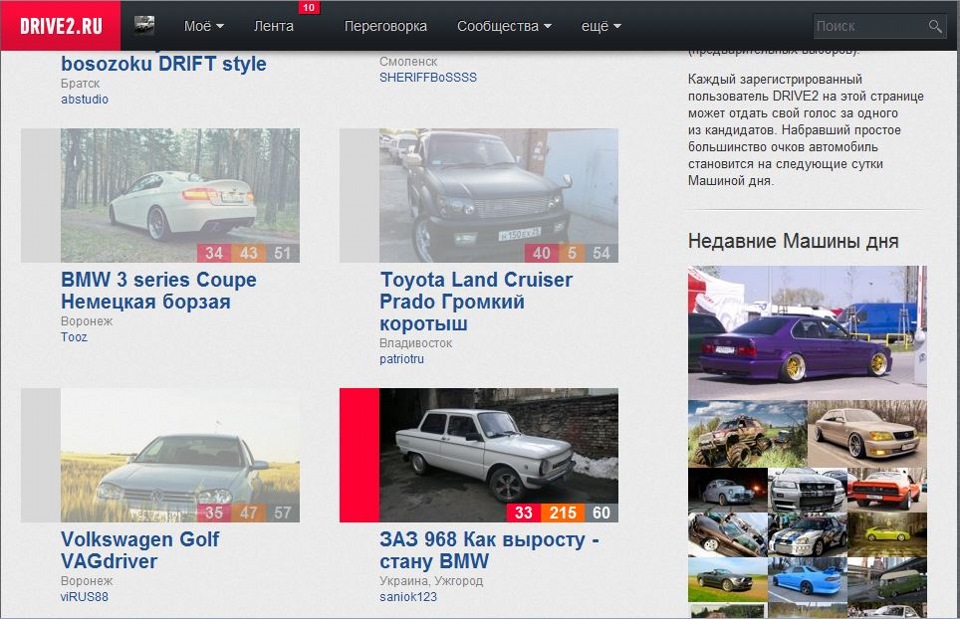Open patriotru user profile
This screenshot has height=619, width=960.
pos(402,359)
